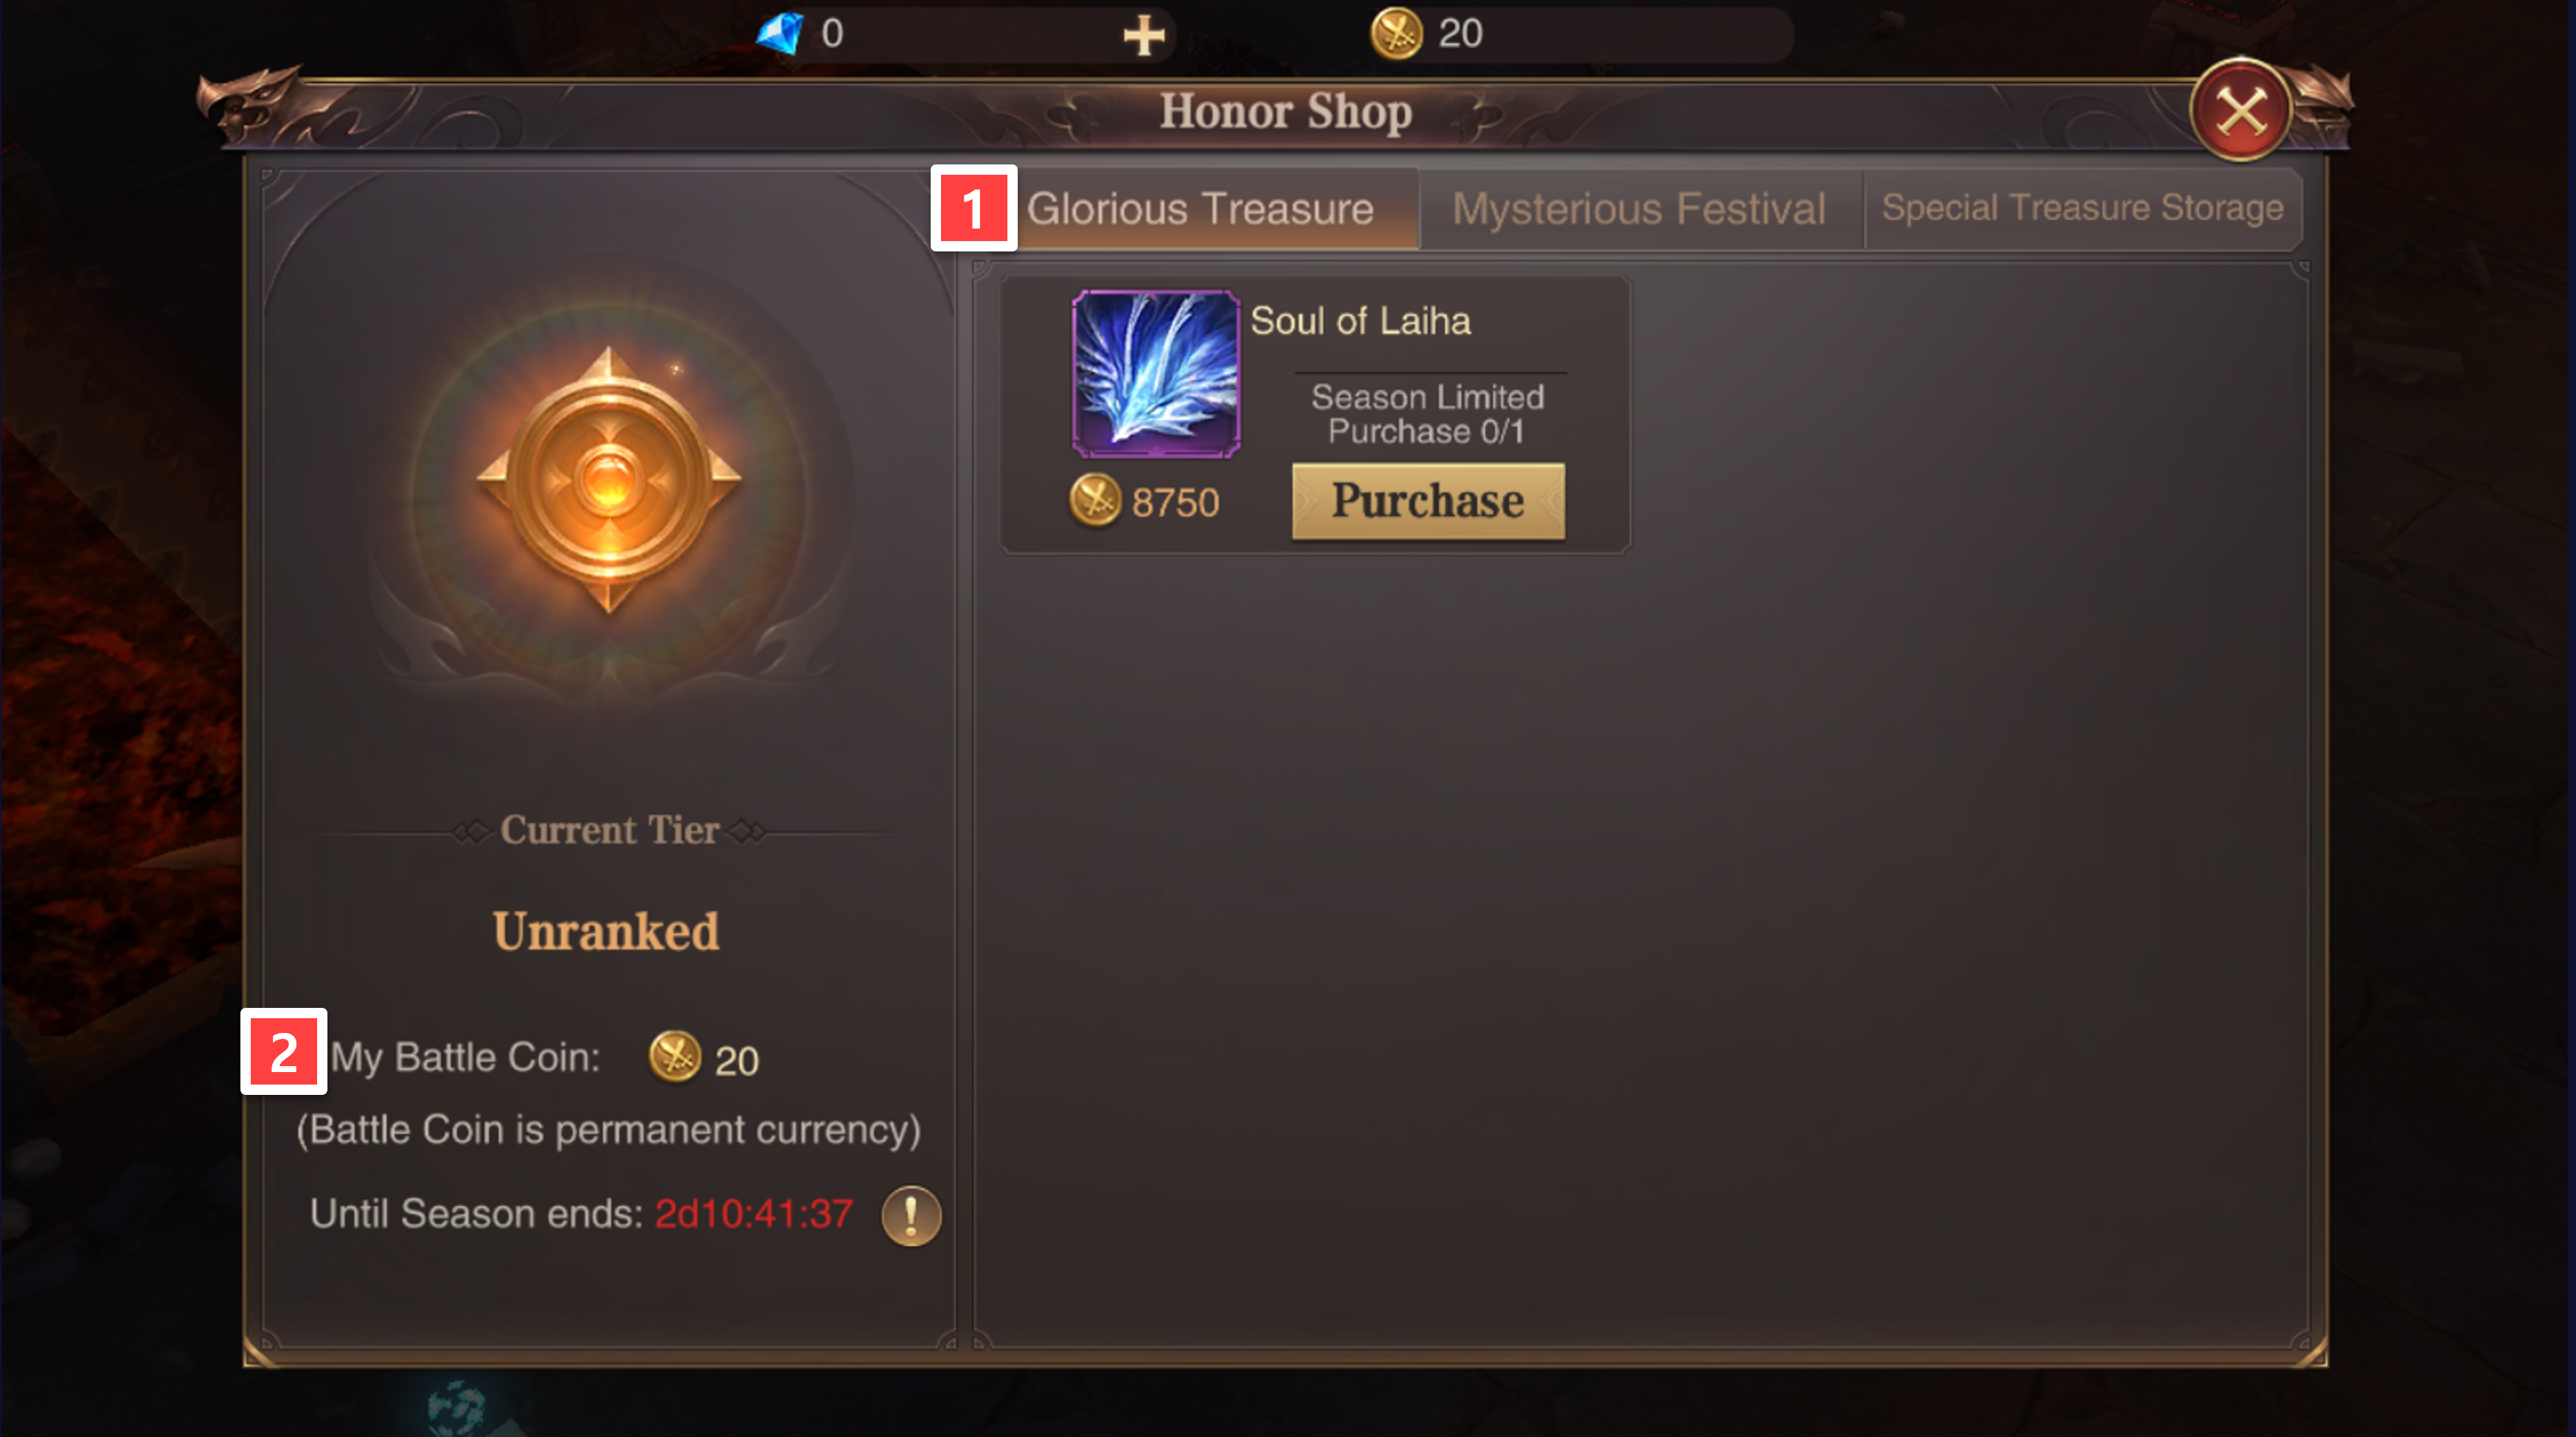Open the Special Treasure Storage tab

click(x=2083, y=208)
